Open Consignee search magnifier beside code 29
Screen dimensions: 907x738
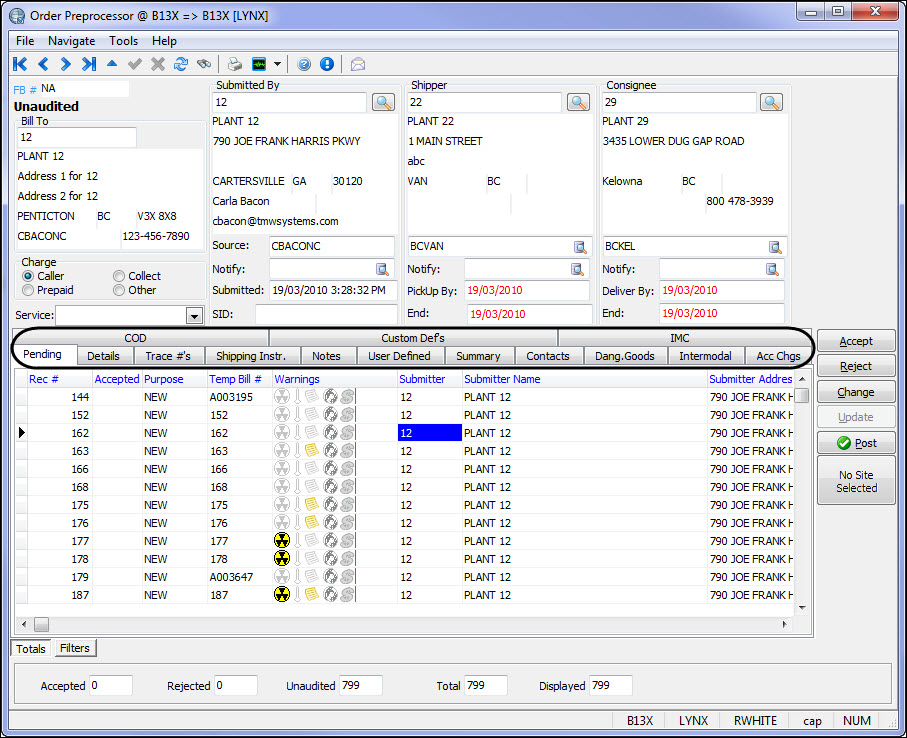tap(771, 102)
